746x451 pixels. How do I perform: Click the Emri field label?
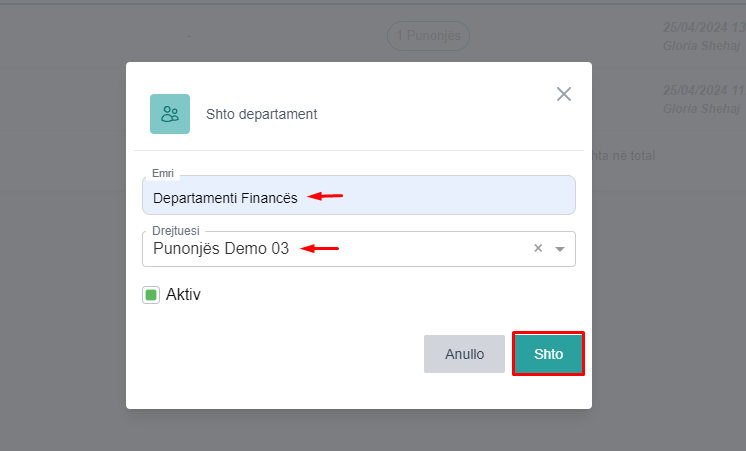coord(162,173)
